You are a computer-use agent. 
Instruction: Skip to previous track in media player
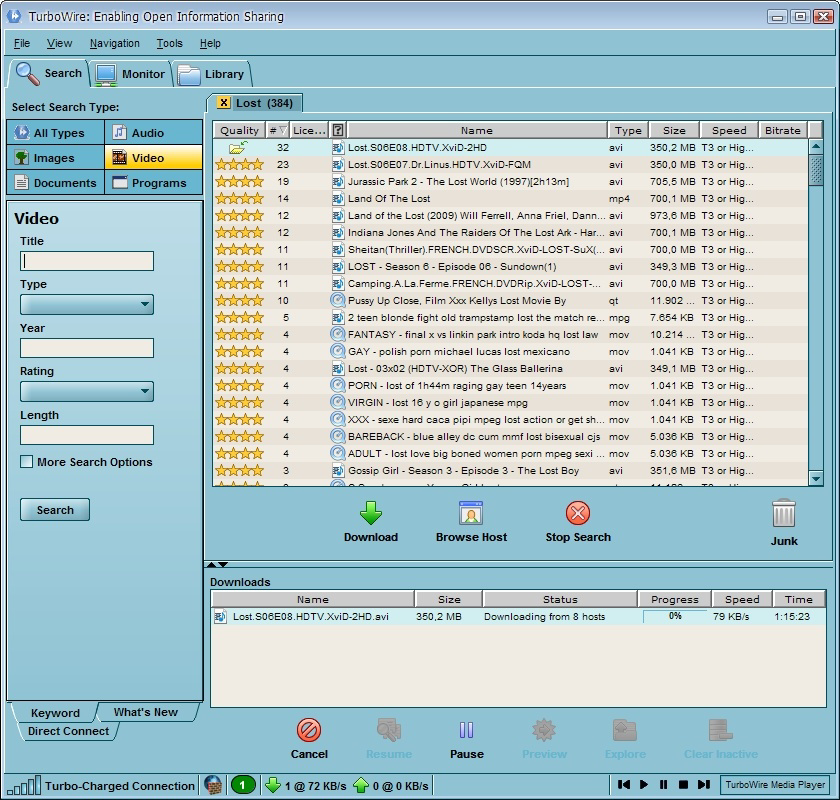[x=624, y=784]
